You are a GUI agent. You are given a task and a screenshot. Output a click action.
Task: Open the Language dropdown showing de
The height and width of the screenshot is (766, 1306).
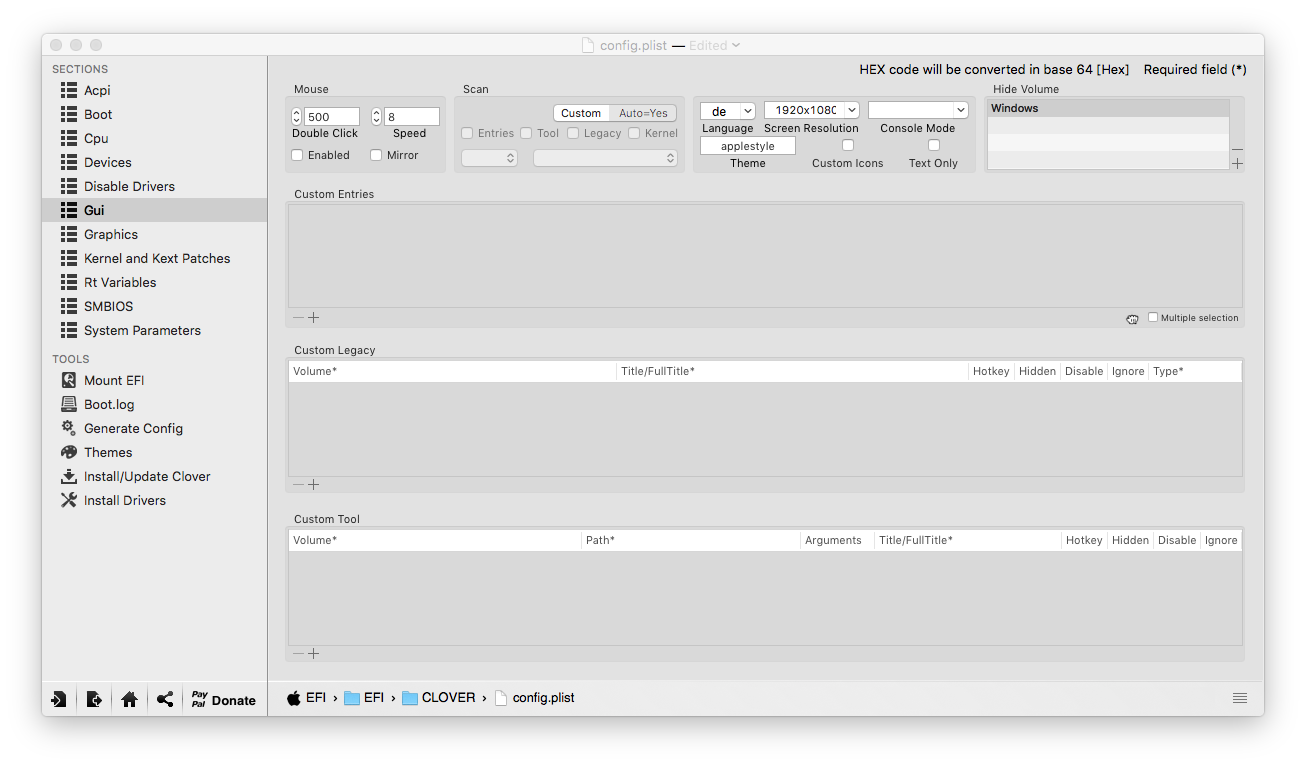coord(728,111)
